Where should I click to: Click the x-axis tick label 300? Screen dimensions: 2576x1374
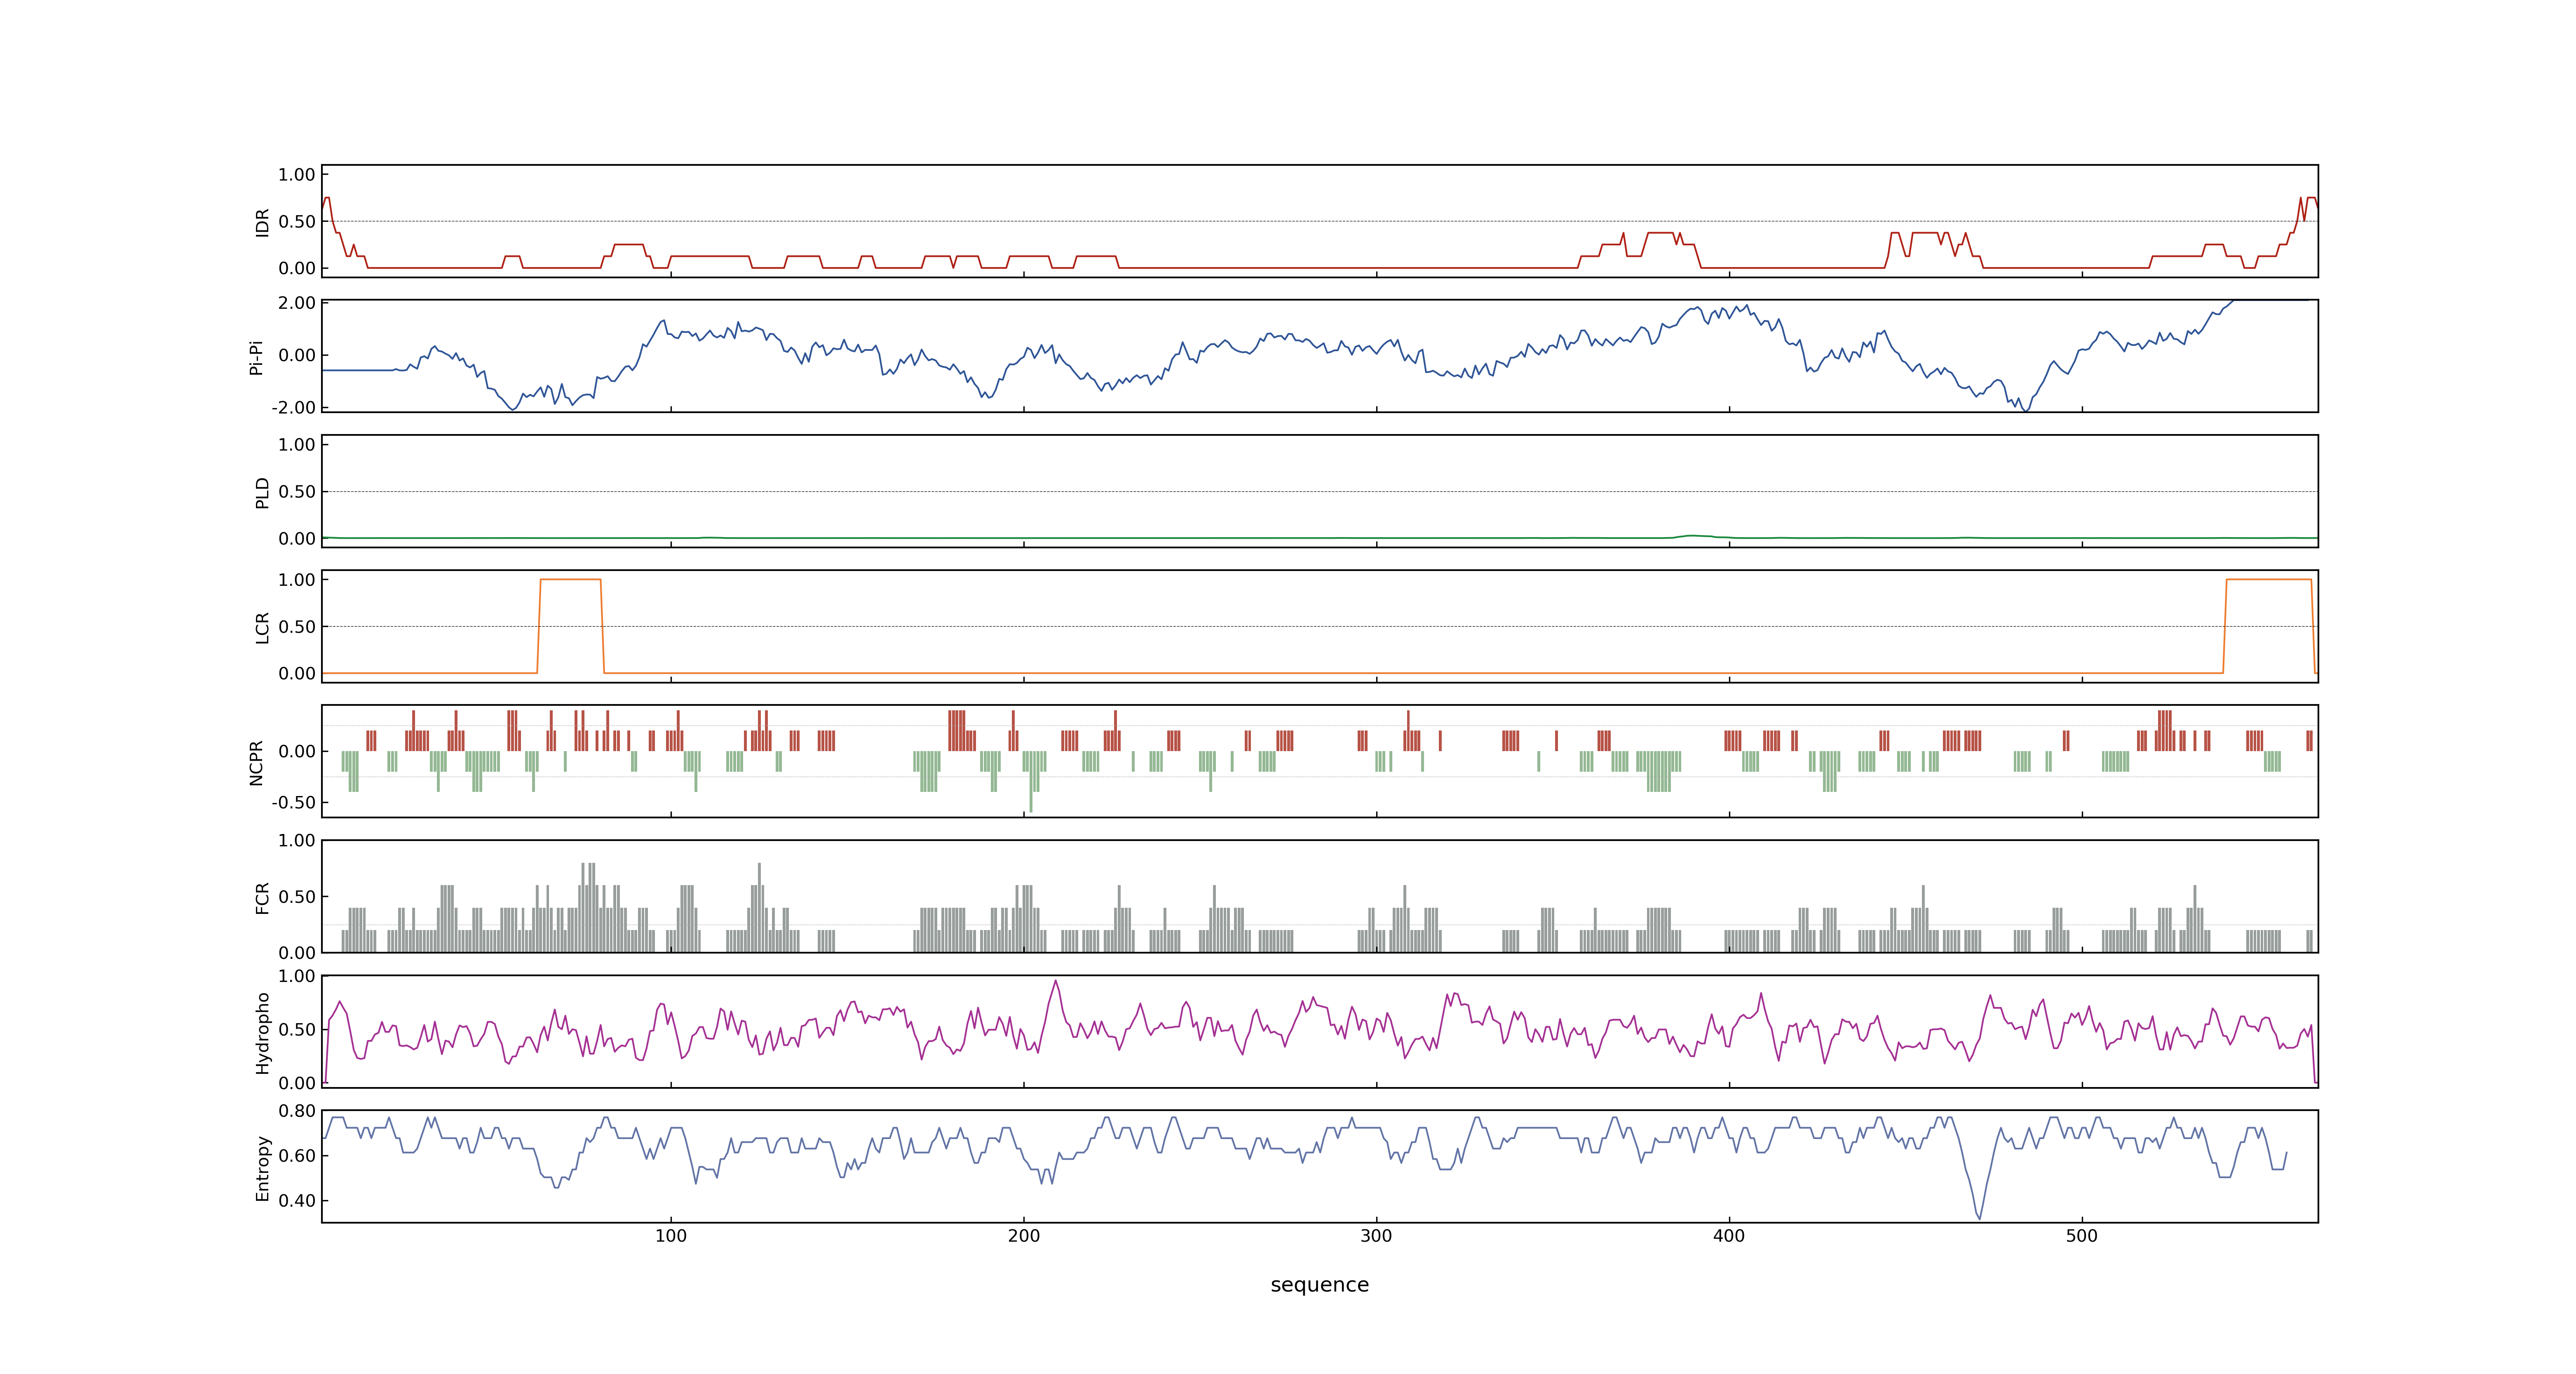click(x=1376, y=1236)
